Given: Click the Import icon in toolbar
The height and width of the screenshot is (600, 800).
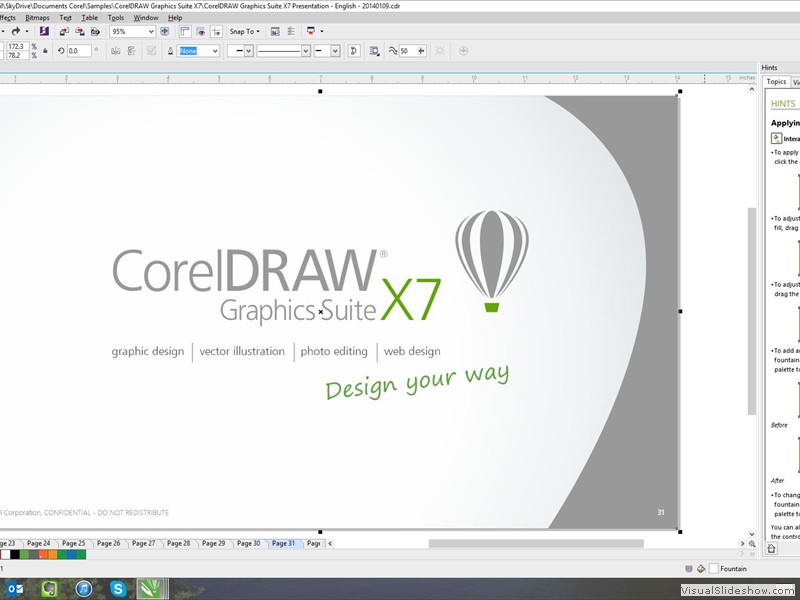Looking at the screenshot, I should [x=64, y=32].
